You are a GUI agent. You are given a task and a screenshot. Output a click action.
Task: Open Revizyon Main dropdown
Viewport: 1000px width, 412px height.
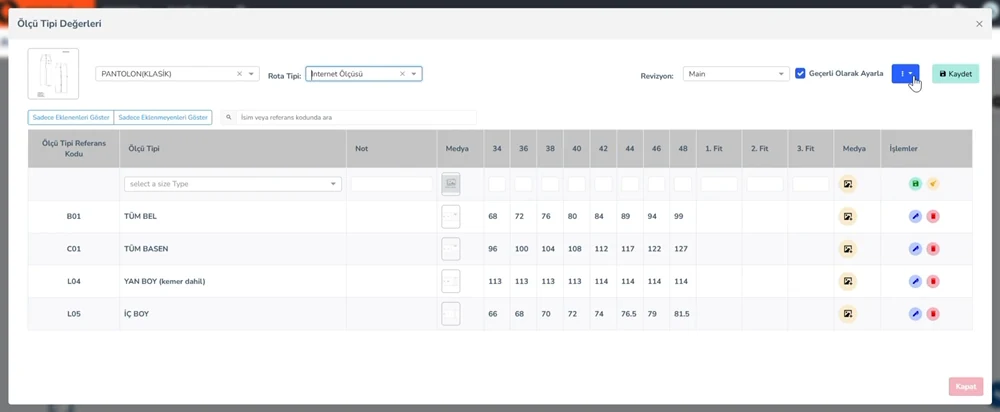click(x=737, y=74)
